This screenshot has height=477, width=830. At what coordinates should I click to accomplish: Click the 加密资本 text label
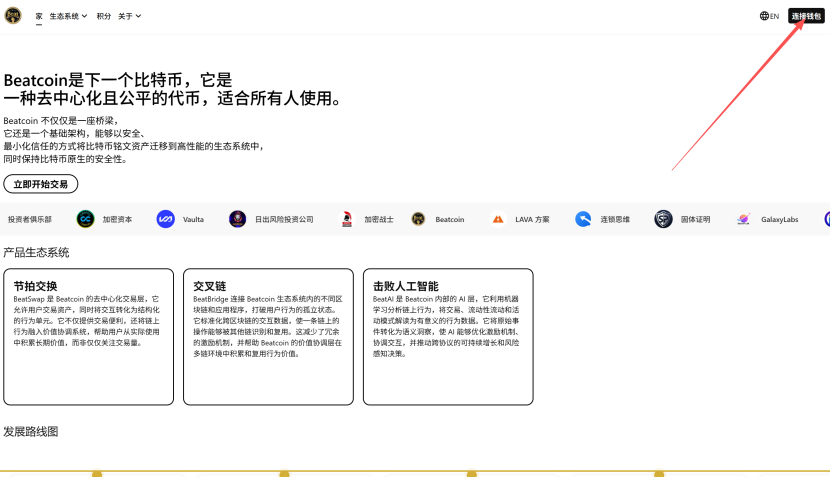click(118, 219)
